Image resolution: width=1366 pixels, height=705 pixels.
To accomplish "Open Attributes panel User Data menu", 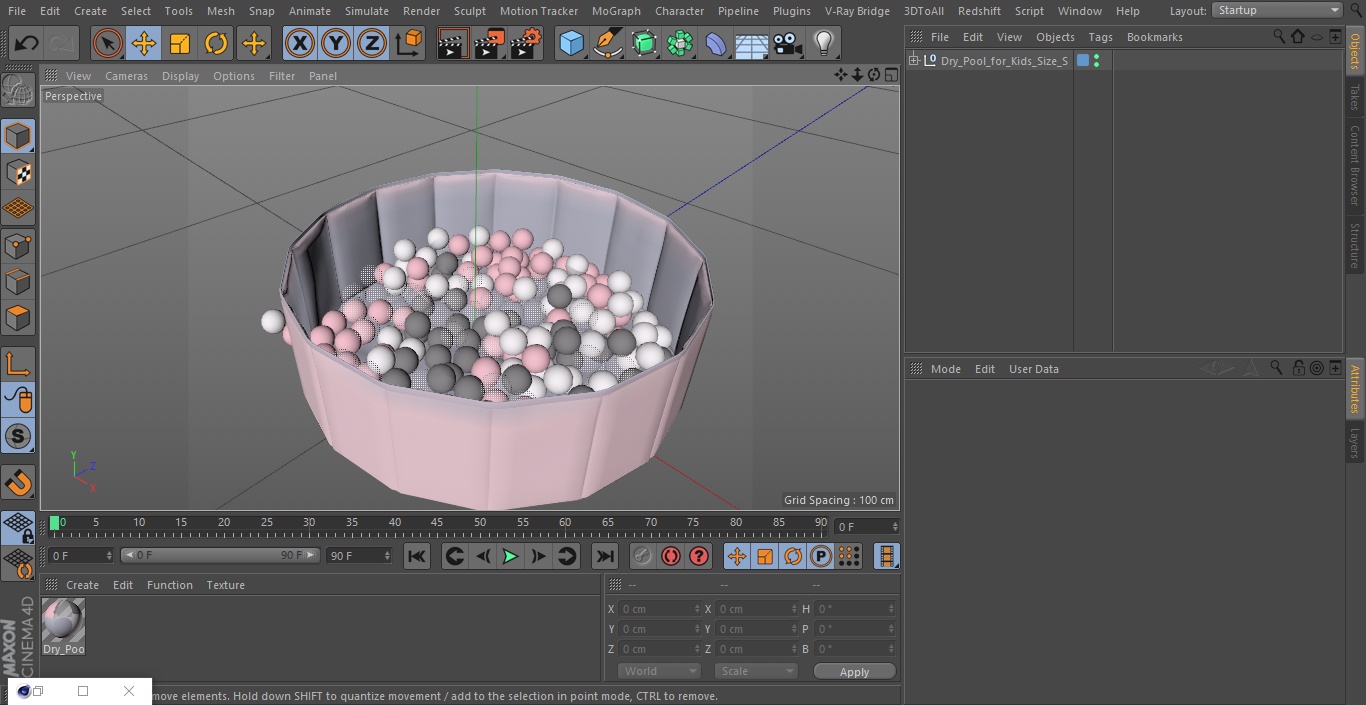I will (x=1033, y=369).
